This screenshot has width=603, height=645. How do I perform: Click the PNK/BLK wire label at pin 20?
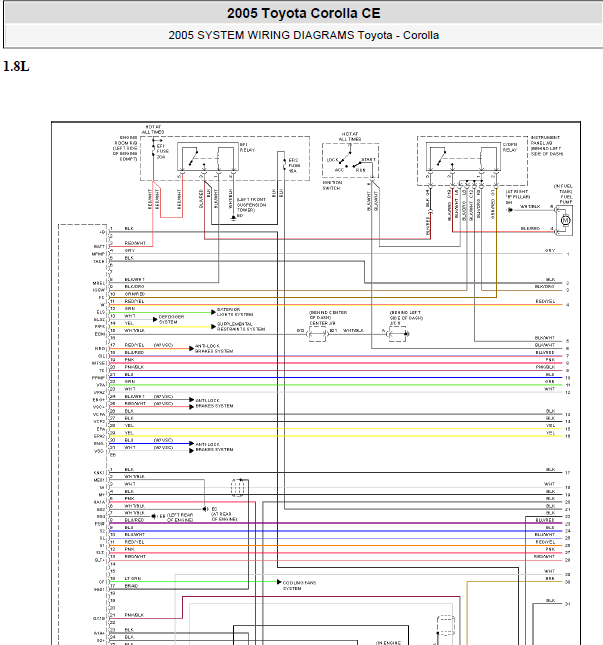click(134, 367)
